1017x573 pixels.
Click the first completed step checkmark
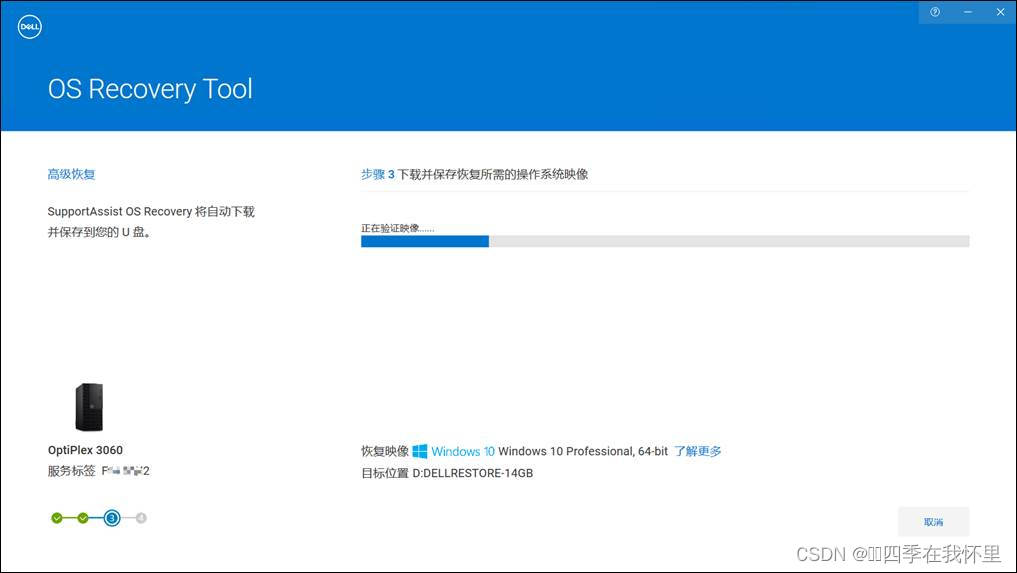click(x=57, y=518)
